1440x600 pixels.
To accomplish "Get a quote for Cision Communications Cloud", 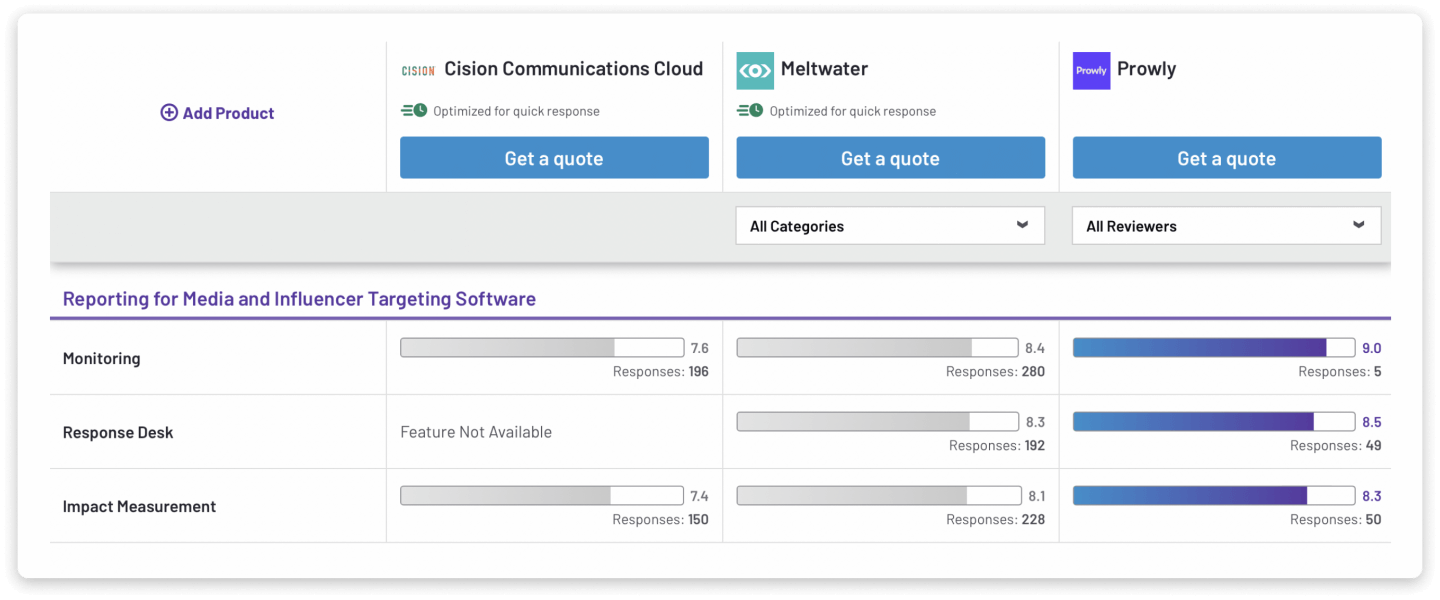I will [x=554, y=158].
